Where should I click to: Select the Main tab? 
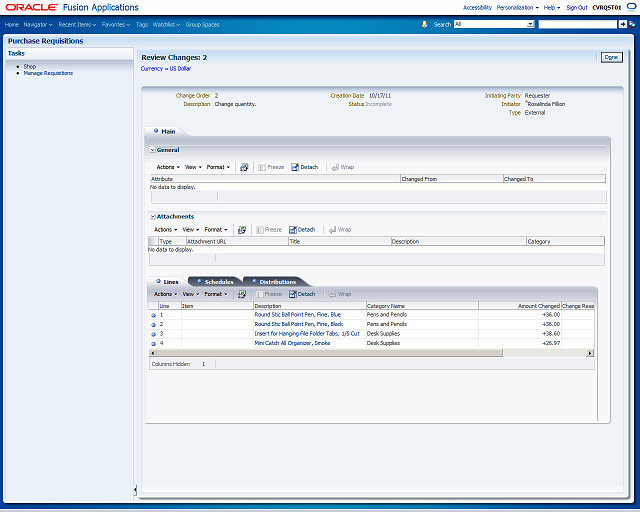click(x=165, y=131)
